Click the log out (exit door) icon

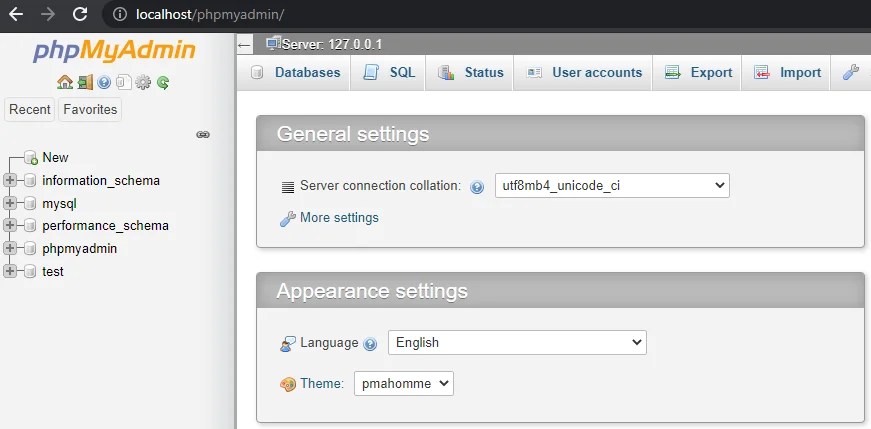pyautogui.click(x=85, y=83)
